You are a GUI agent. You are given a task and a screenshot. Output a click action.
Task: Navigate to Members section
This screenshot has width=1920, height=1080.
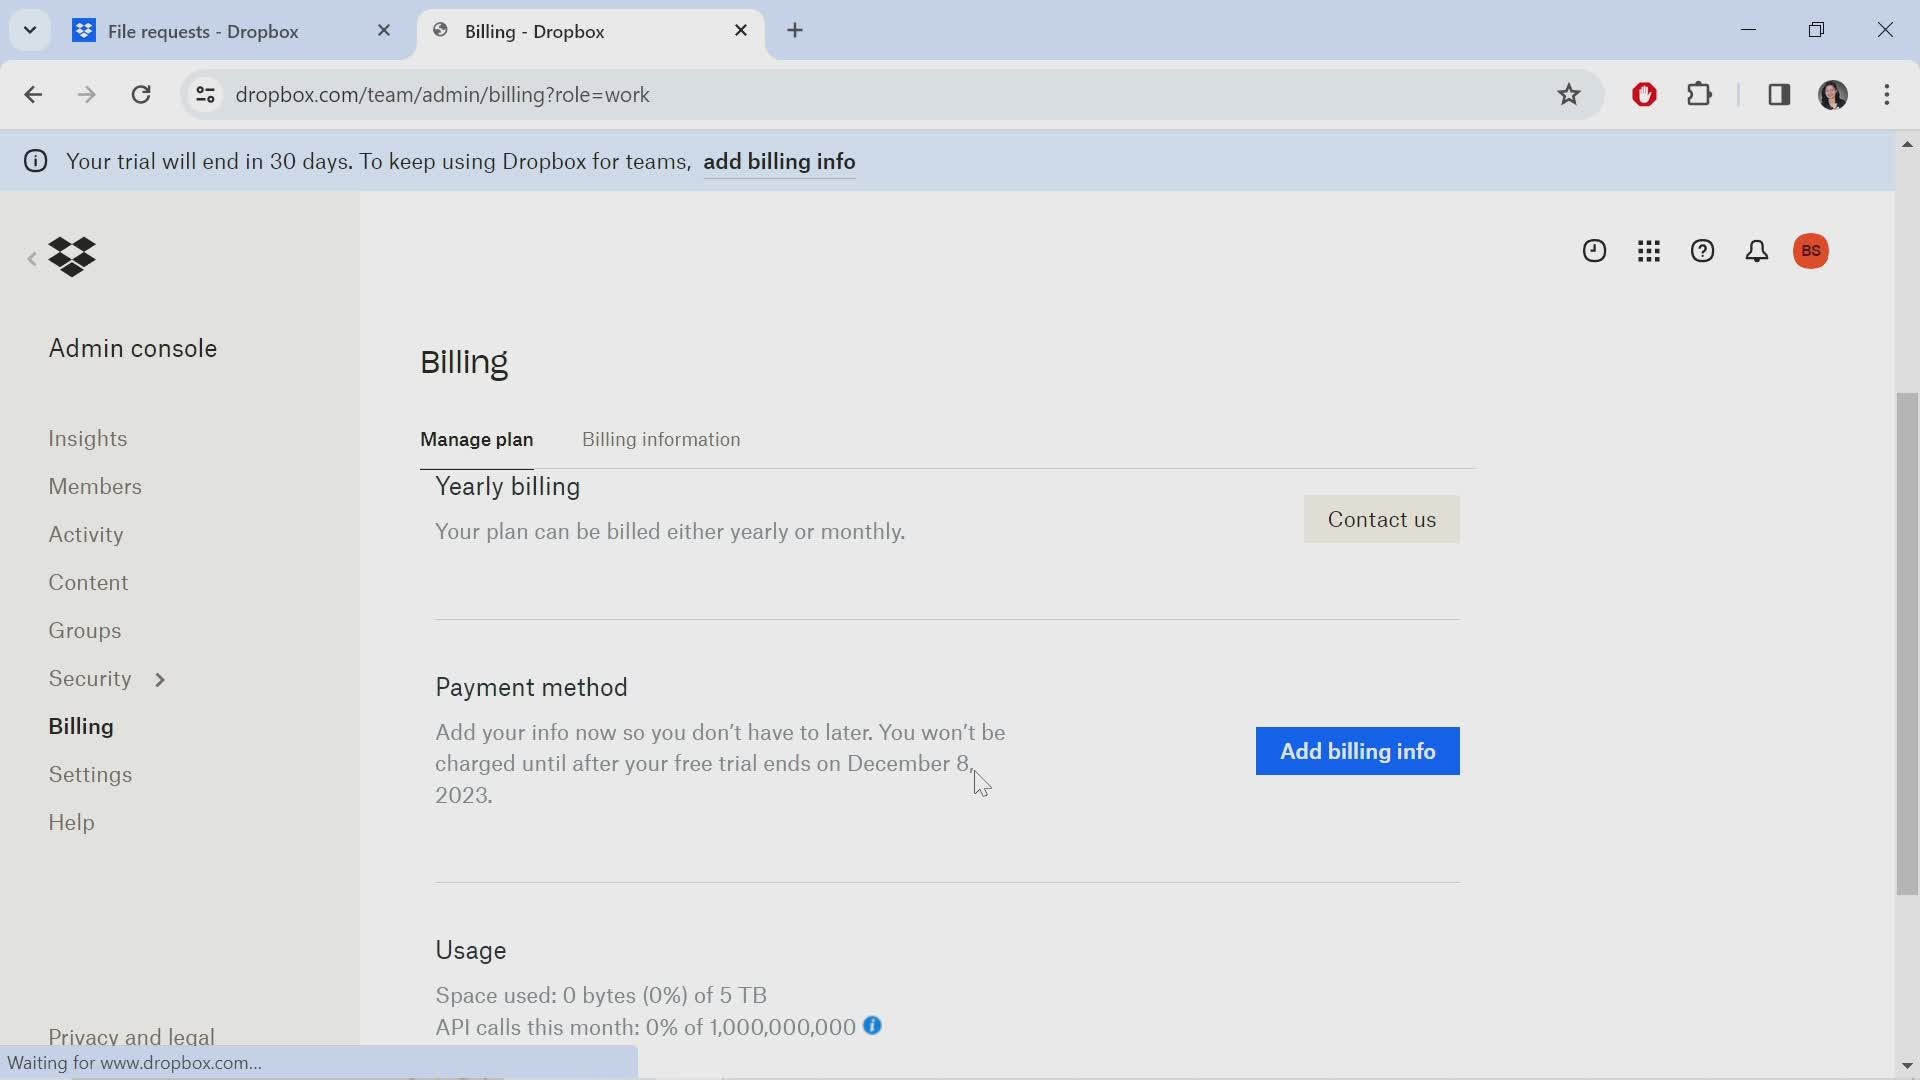point(95,485)
